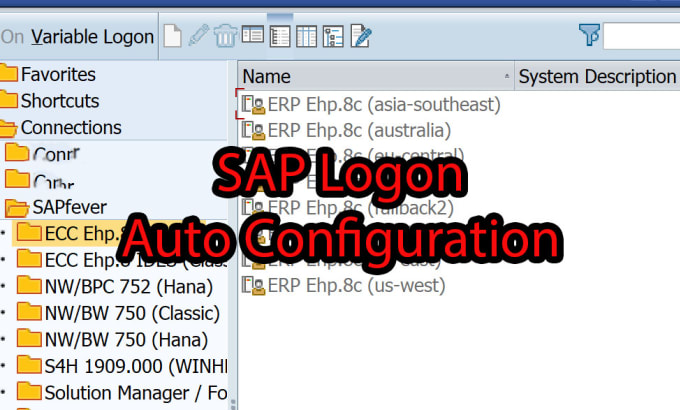
Task: Select ERP Ehp.8c (asia-southeast) entry
Action: (371, 105)
